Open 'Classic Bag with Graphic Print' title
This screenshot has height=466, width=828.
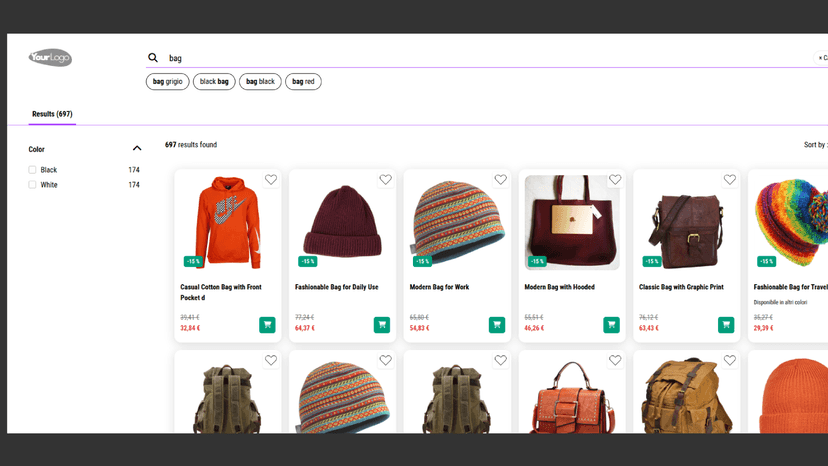click(x=681, y=287)
